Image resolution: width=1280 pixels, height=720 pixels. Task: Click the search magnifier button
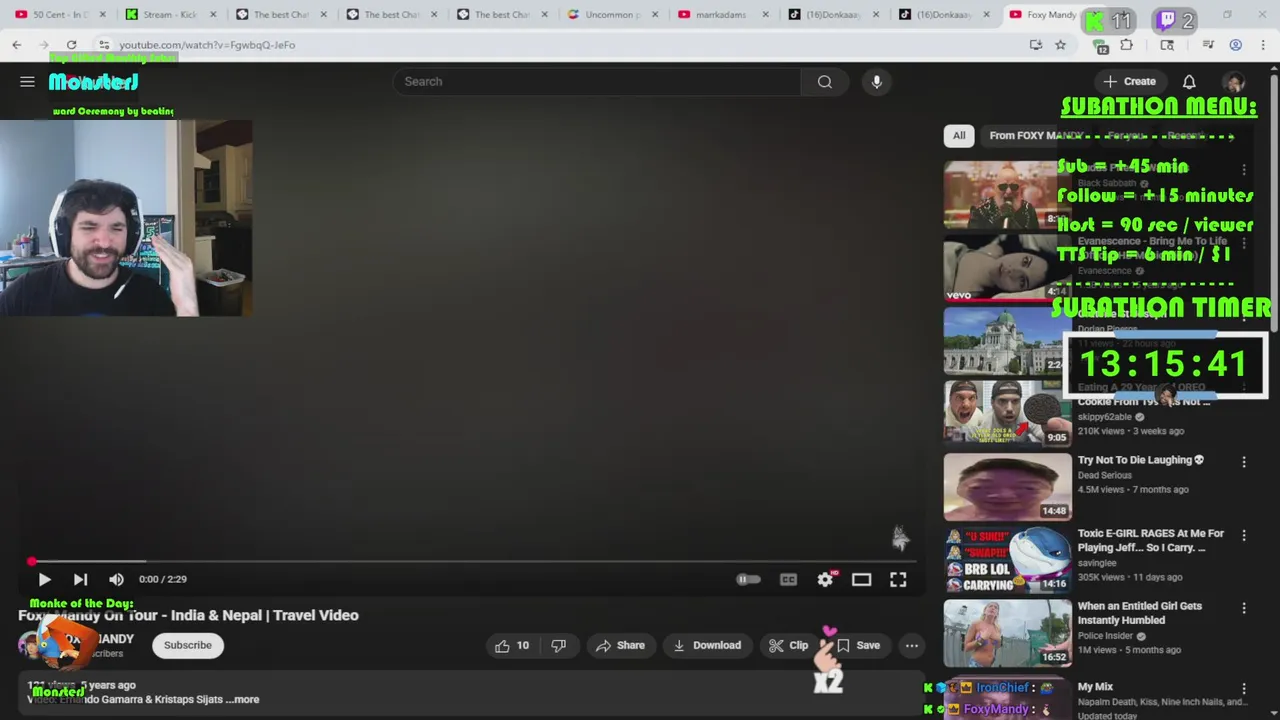point(825,82)
